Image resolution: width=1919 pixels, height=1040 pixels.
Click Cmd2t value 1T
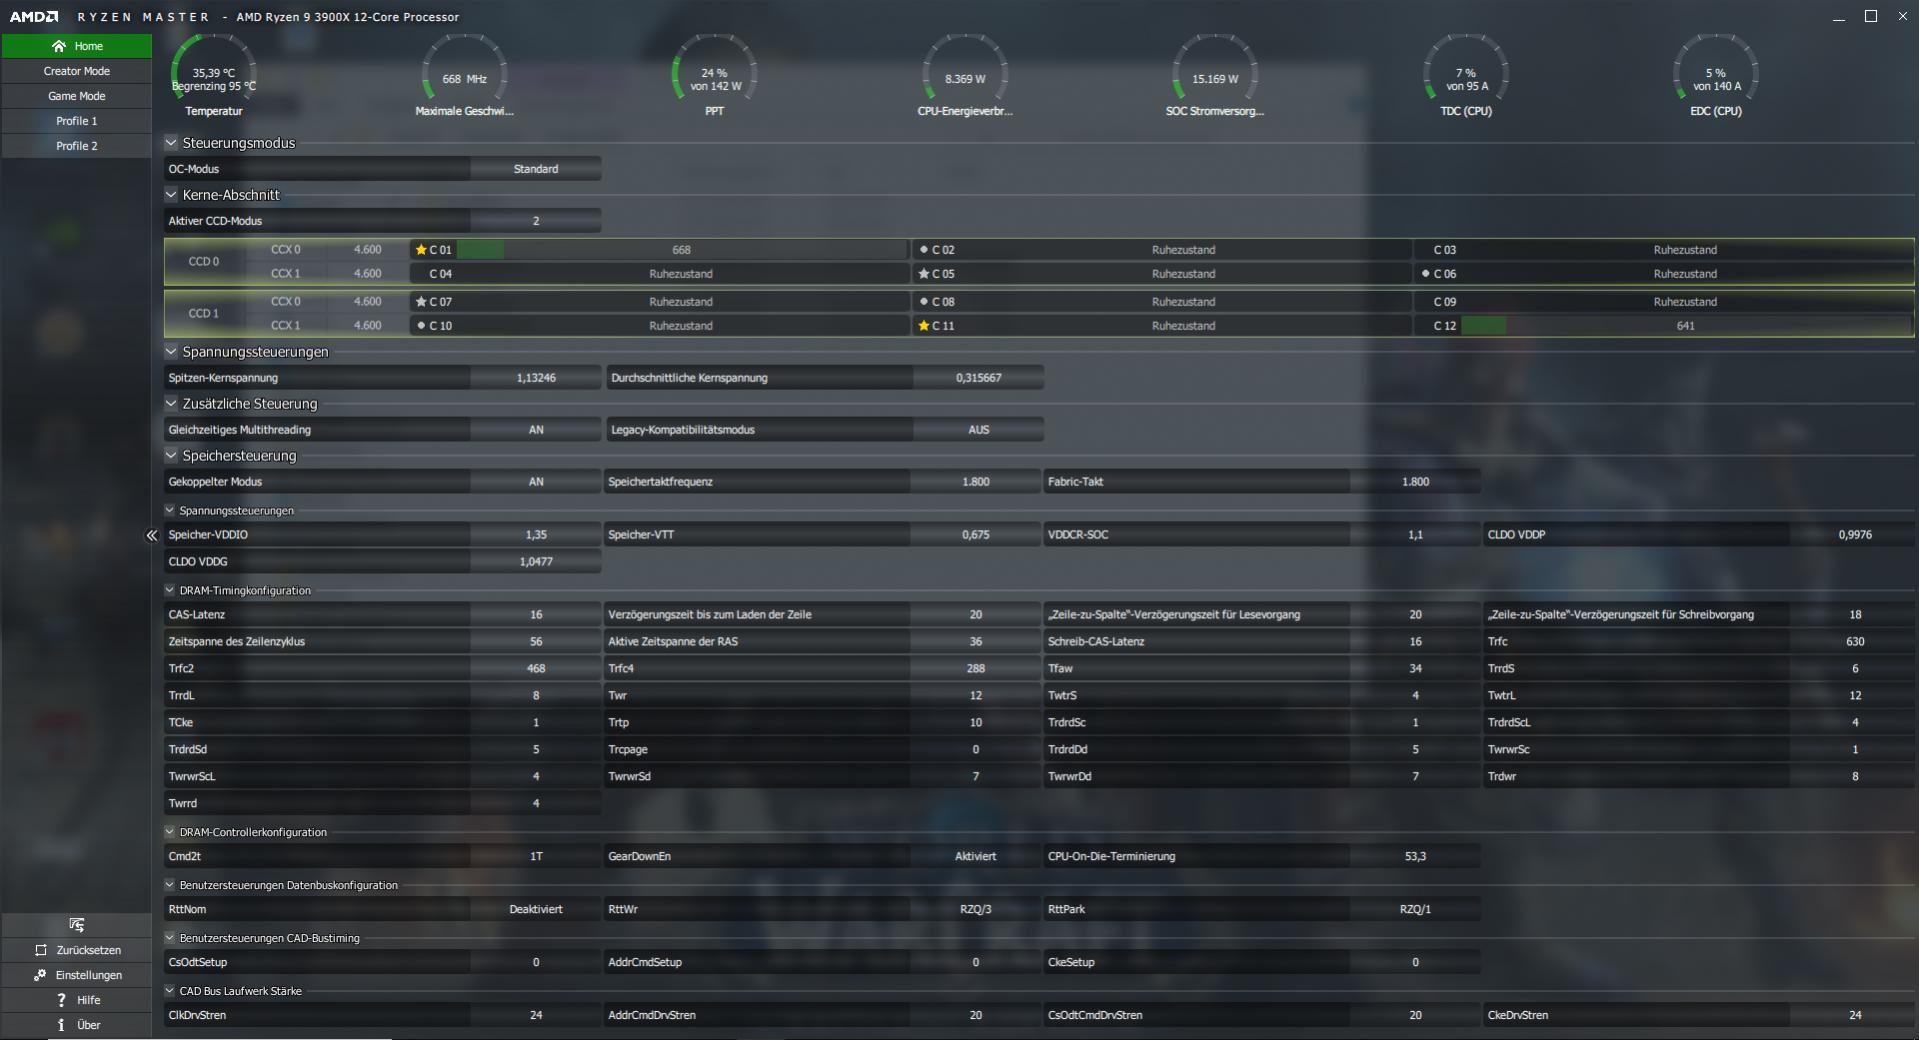click(536, 856)
